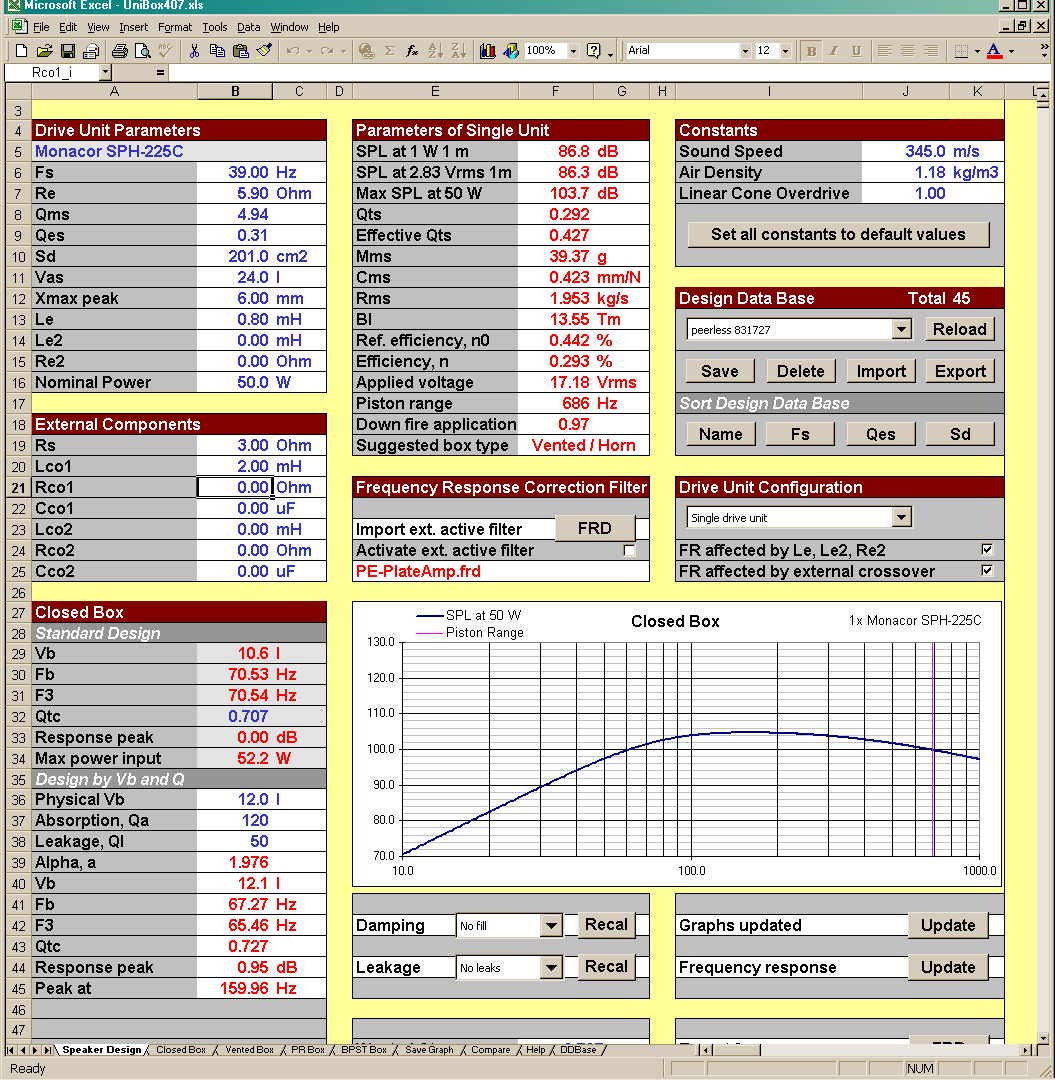Click the Reload database button

pyautogui.click(x=959, y=329)
